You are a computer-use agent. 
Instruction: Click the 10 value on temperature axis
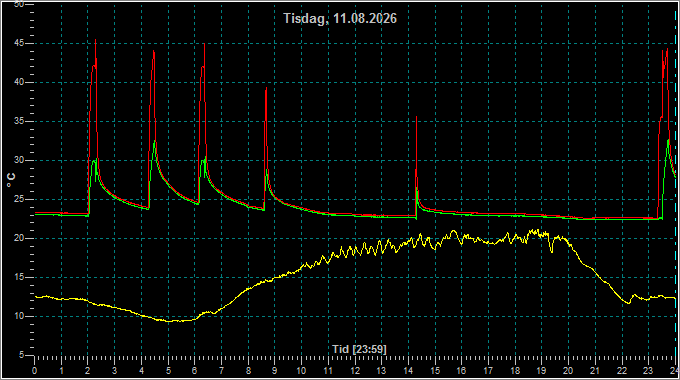tap(19, 316)
